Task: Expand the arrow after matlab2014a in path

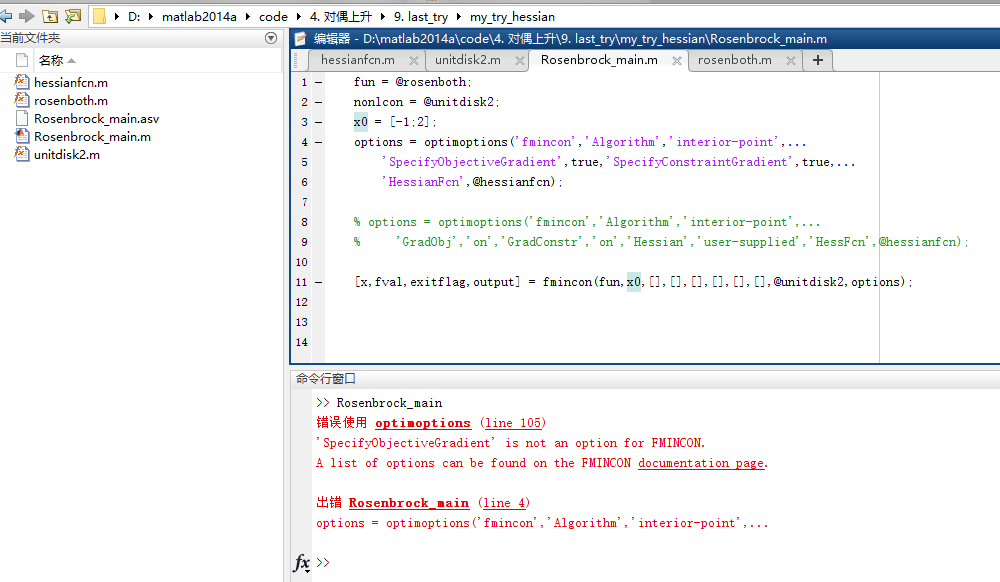Action: pyautogui.click(x=248, y=17)
